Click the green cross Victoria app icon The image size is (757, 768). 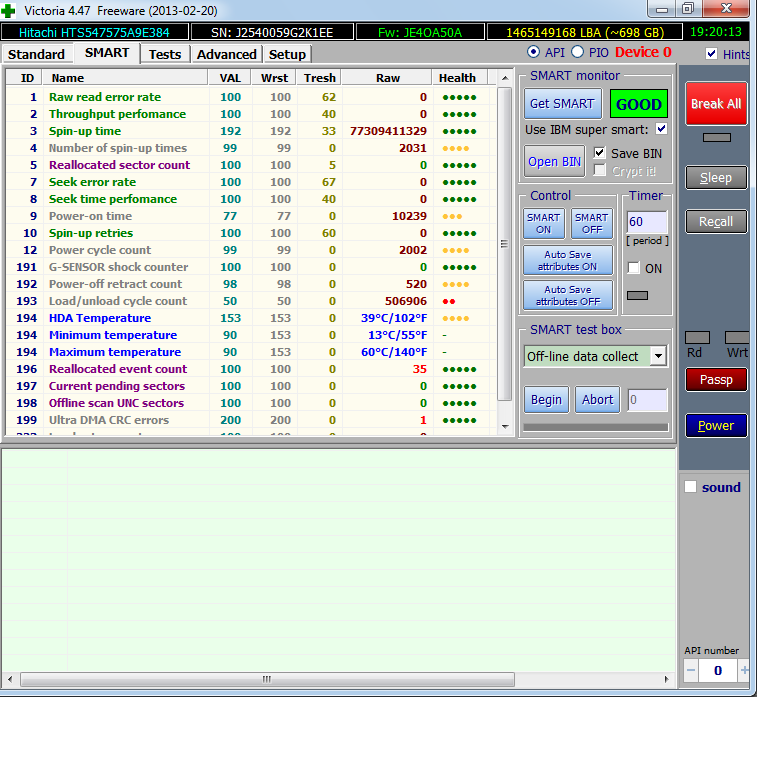click(x=9, y=10)
